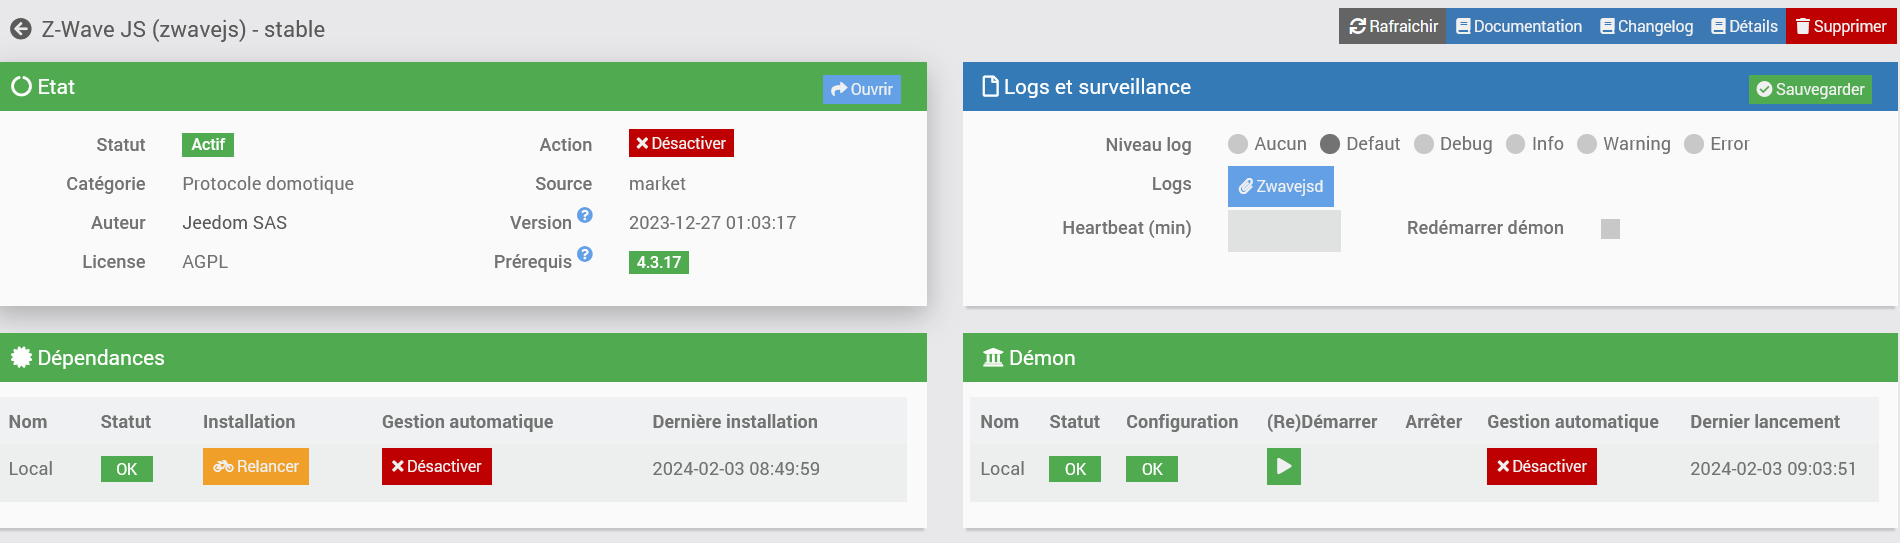Viewport: 1900px width, 543px height.
Task: Click the AGPL license text
Action: click(205, 262)
